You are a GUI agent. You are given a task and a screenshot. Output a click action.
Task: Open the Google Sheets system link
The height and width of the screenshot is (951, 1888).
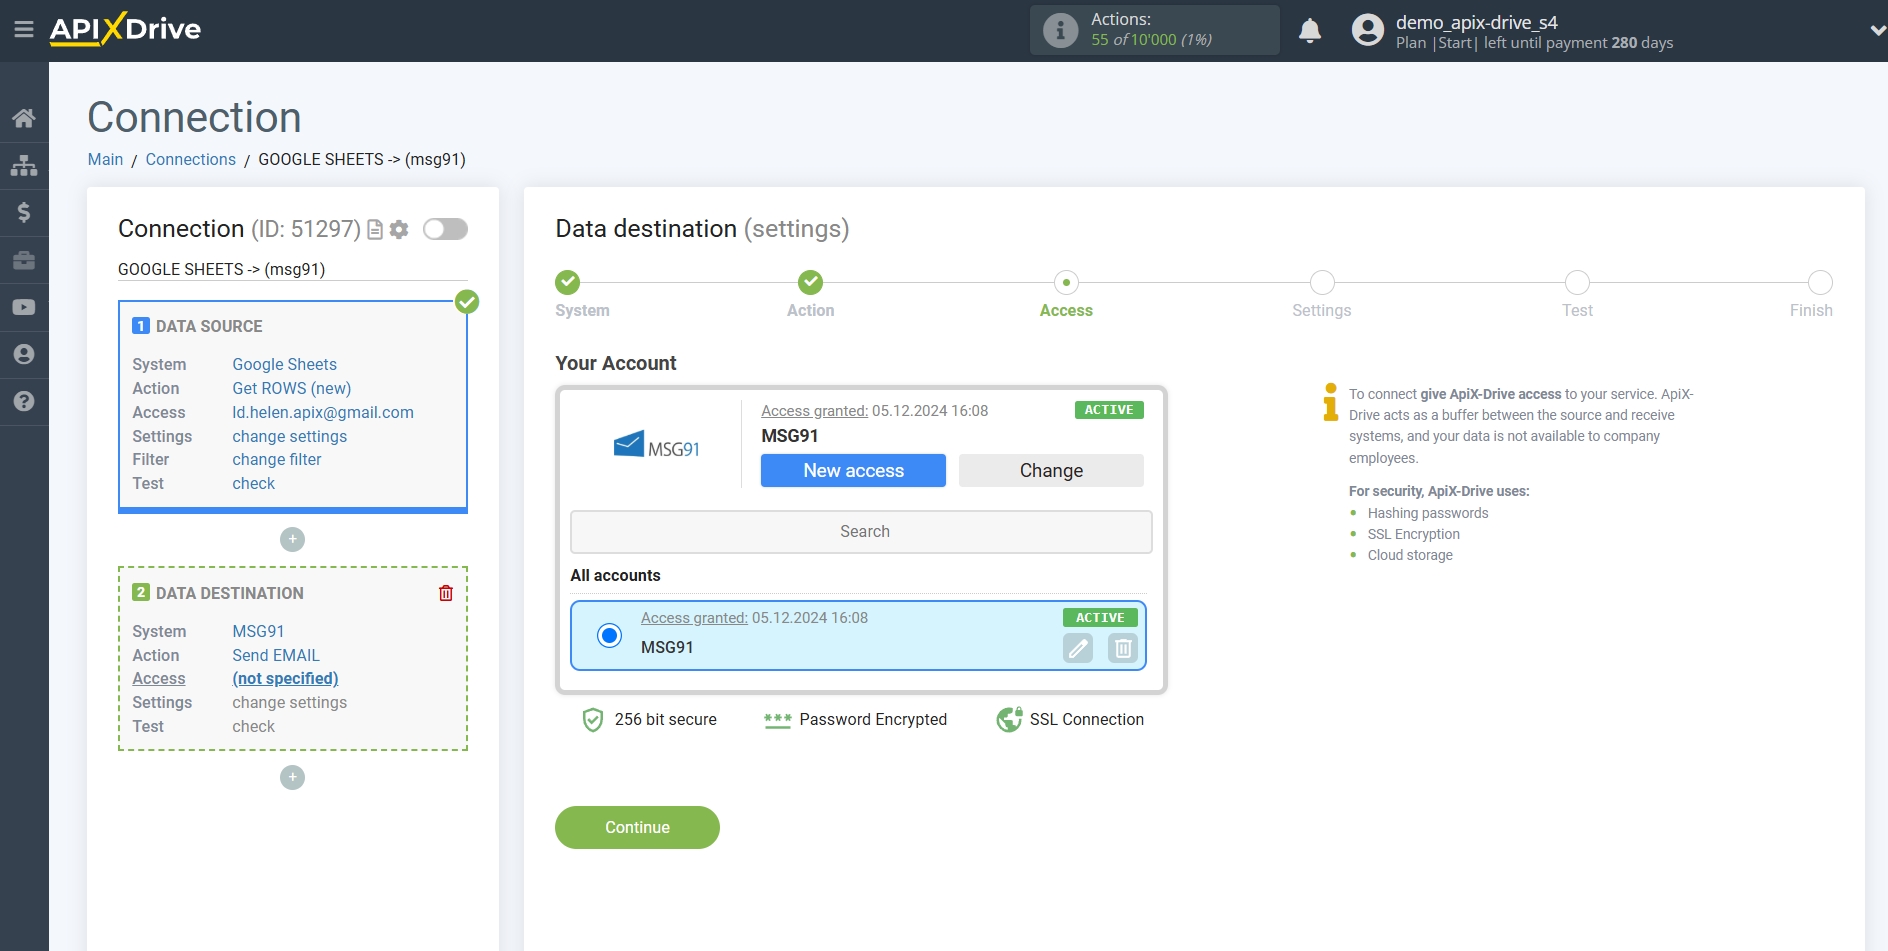click(284, 364)
